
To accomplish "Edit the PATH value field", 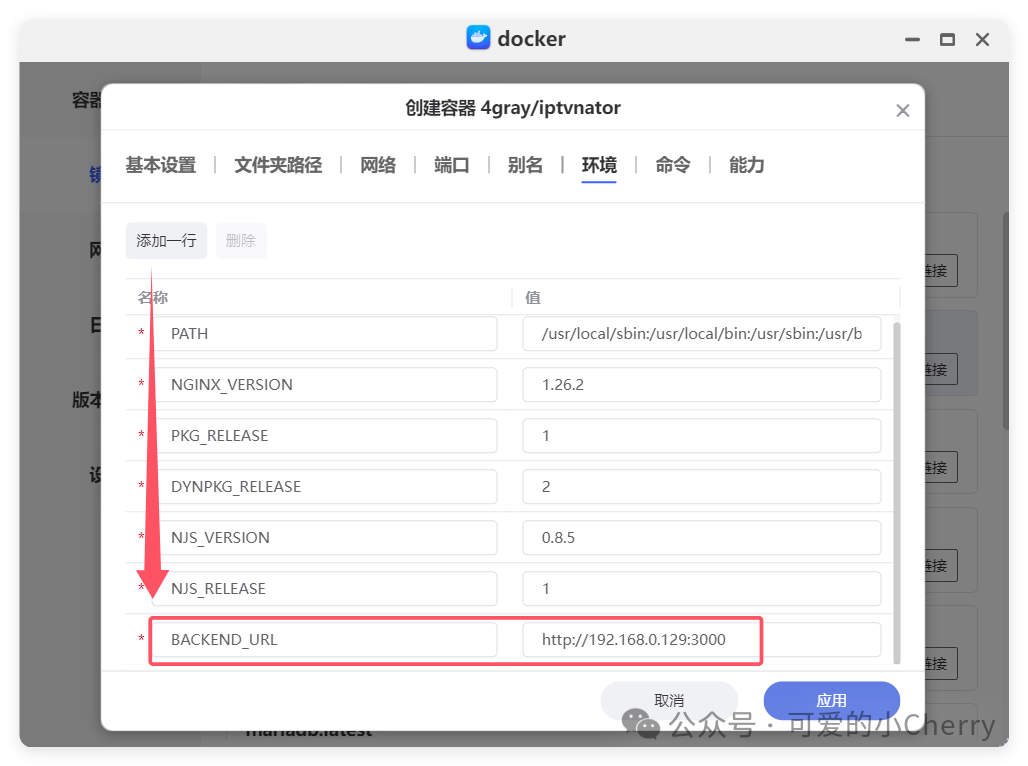I will tap(702, 334).
